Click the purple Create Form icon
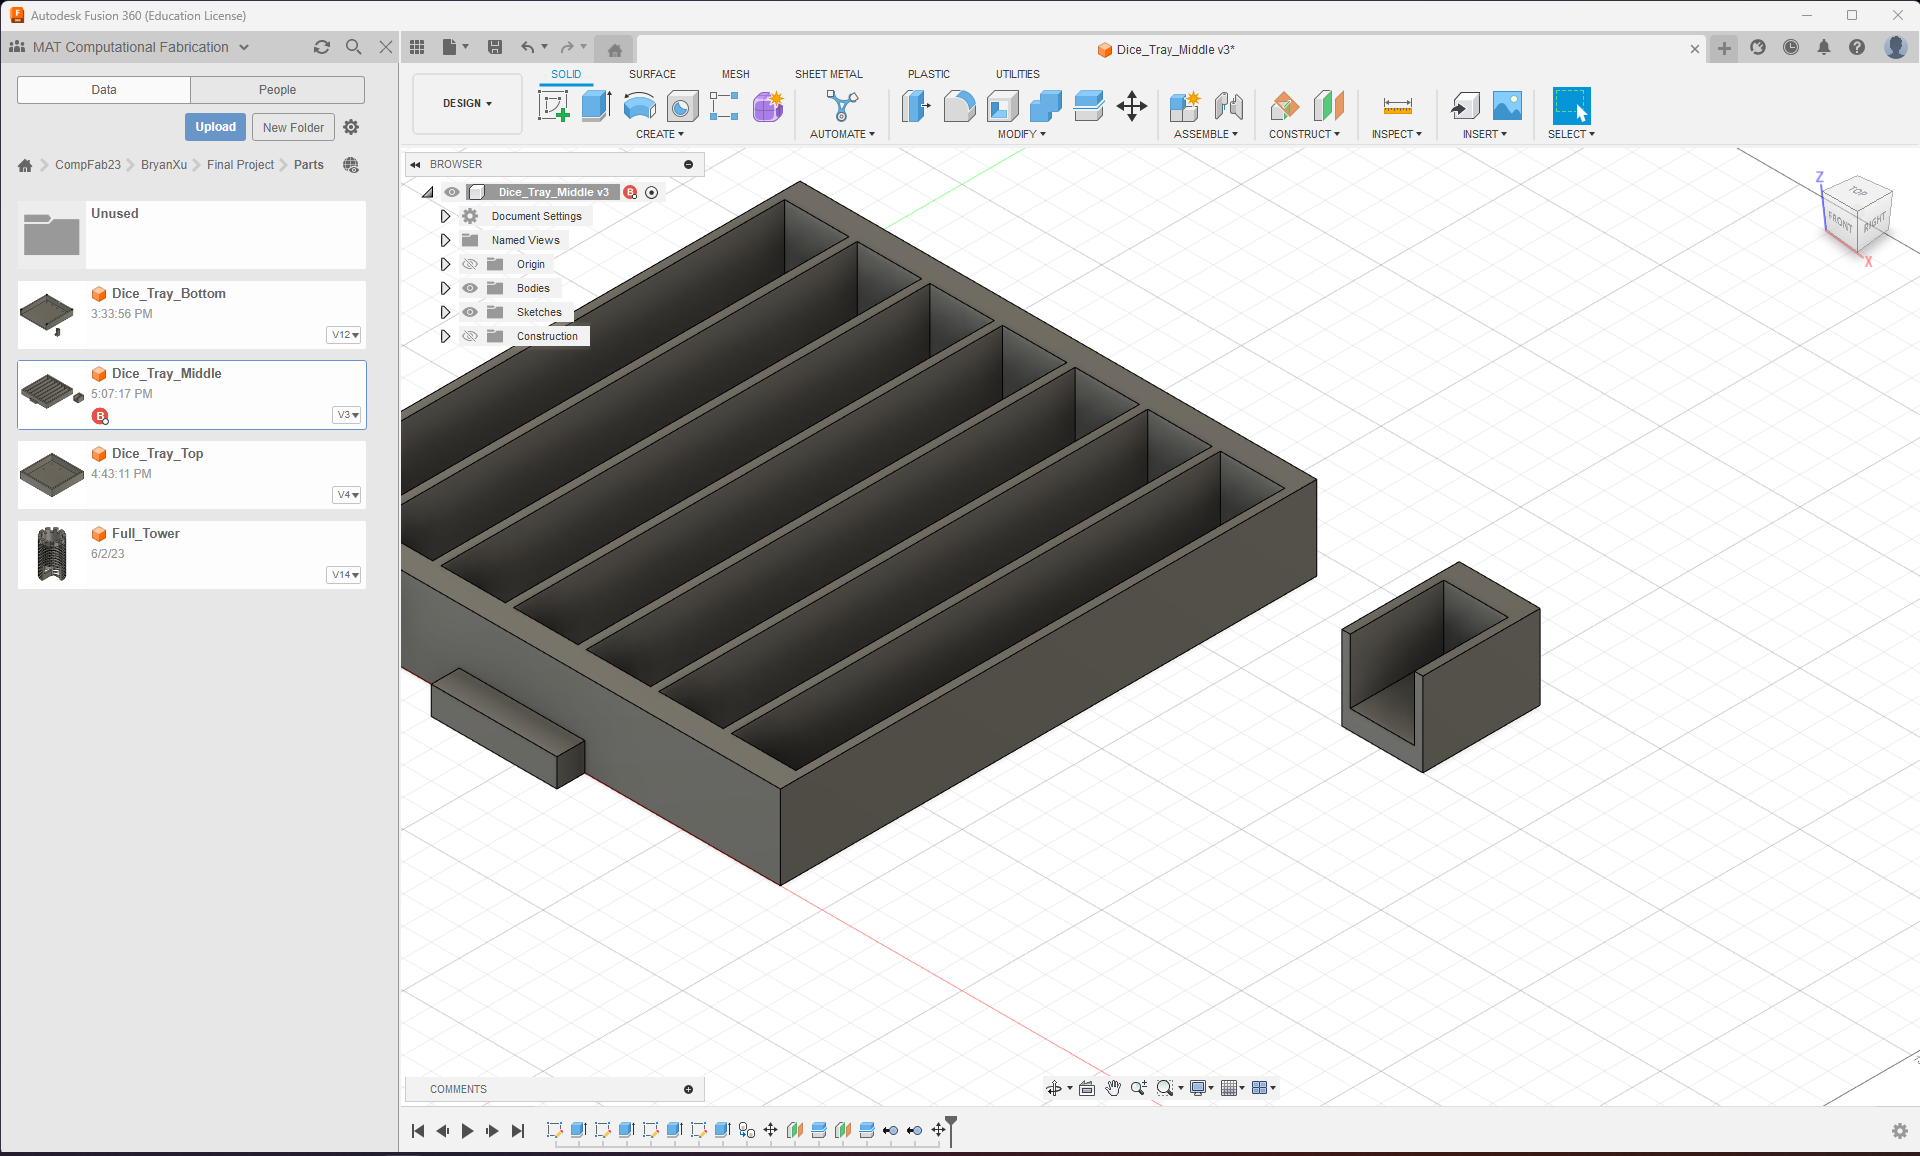This screenshot has width=1920, height=1156. [x=767, y=107]
